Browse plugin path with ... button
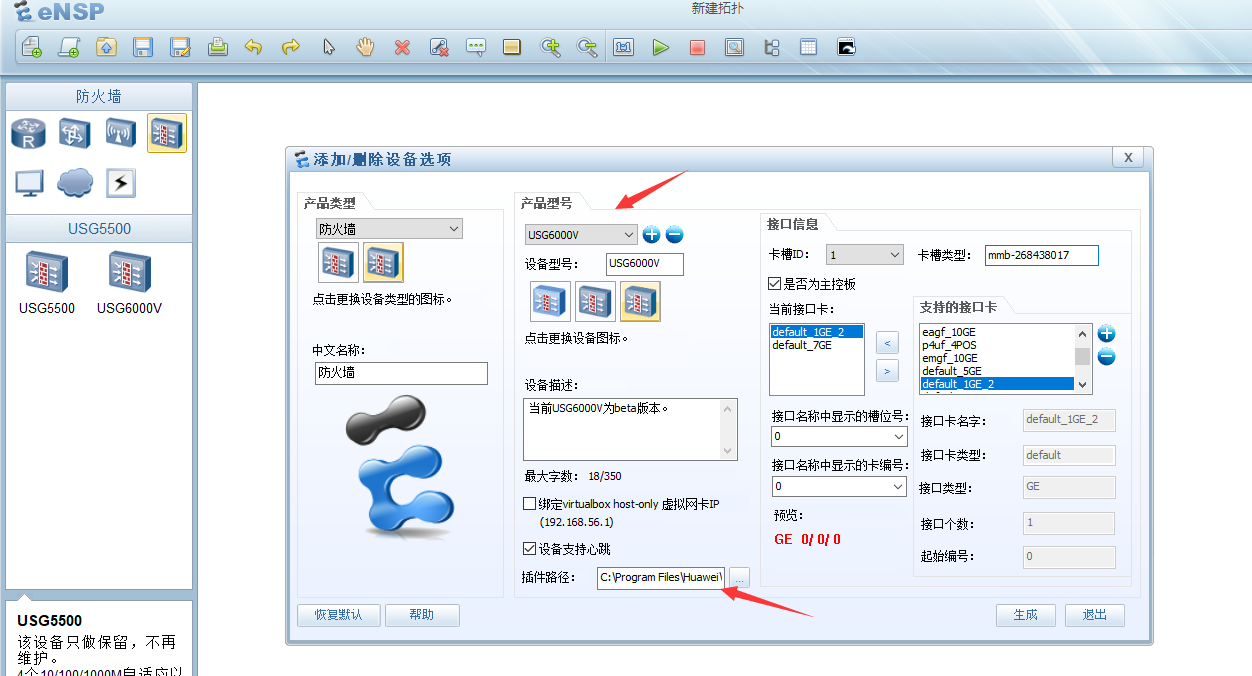 coord(739,577)
